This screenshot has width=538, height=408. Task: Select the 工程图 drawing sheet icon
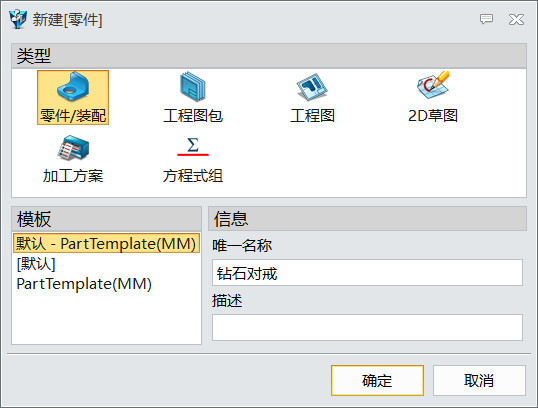point(312,86)
